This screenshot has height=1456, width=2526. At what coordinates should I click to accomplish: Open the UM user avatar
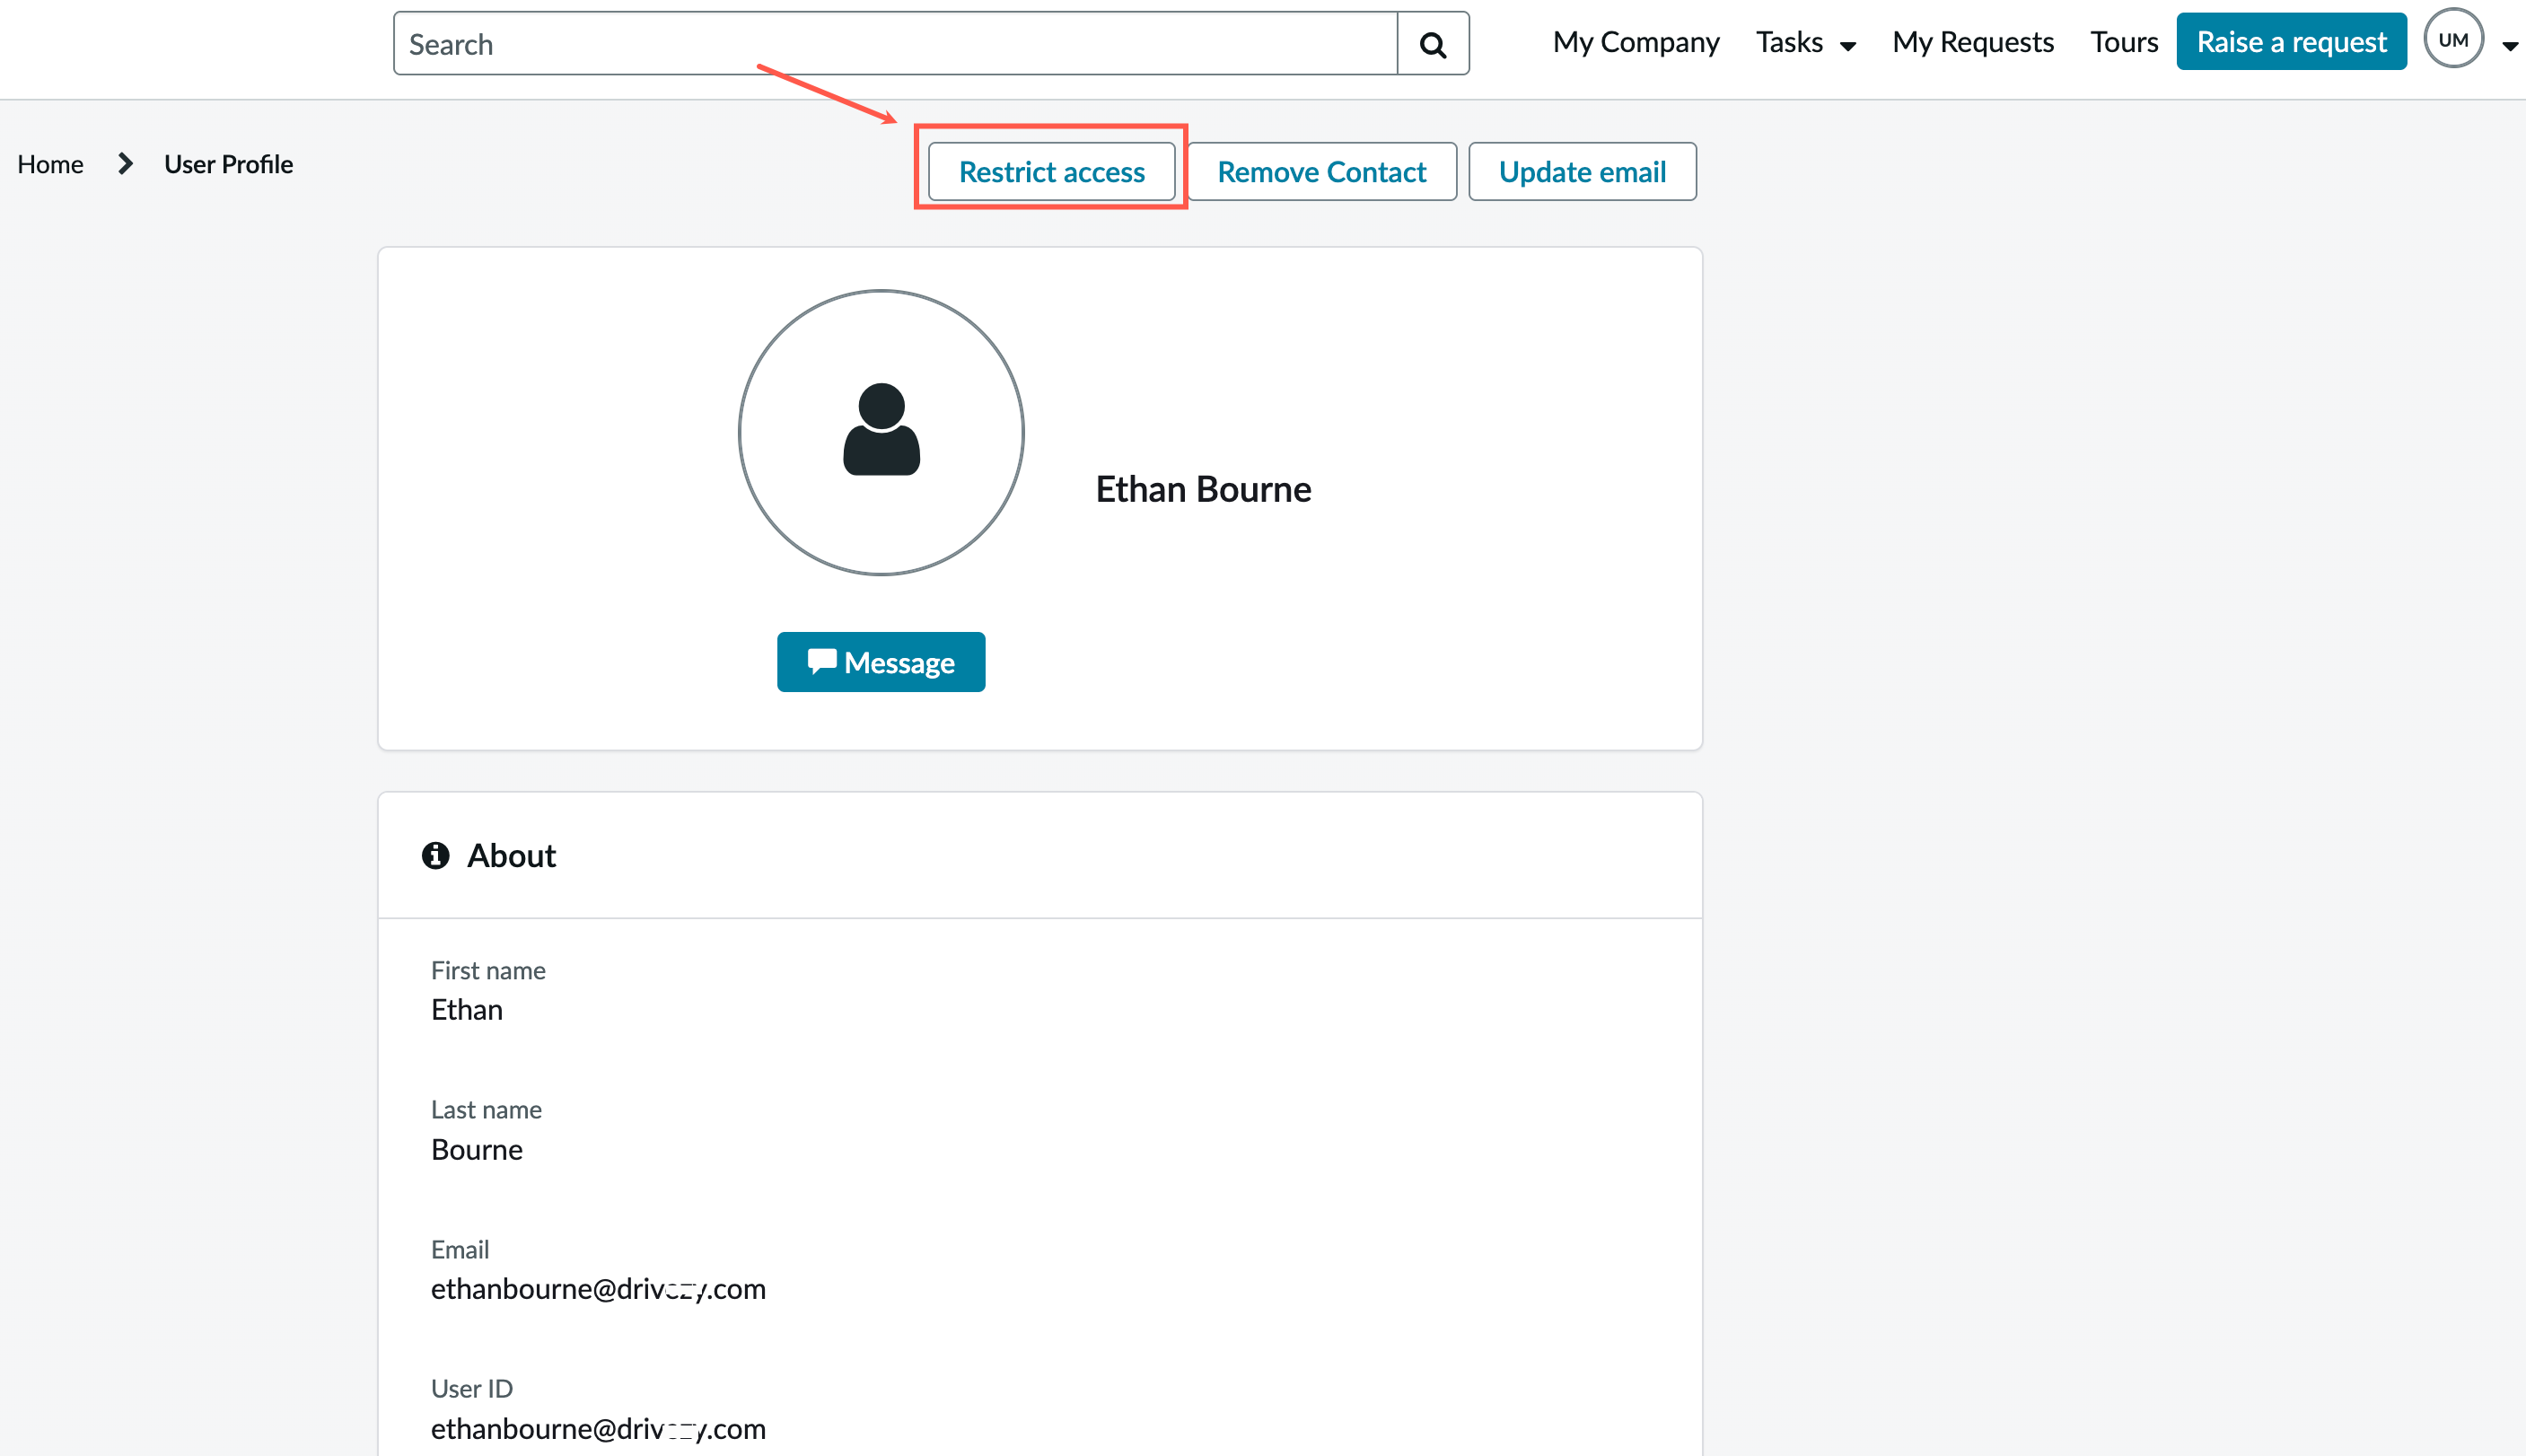[2453, 39]
